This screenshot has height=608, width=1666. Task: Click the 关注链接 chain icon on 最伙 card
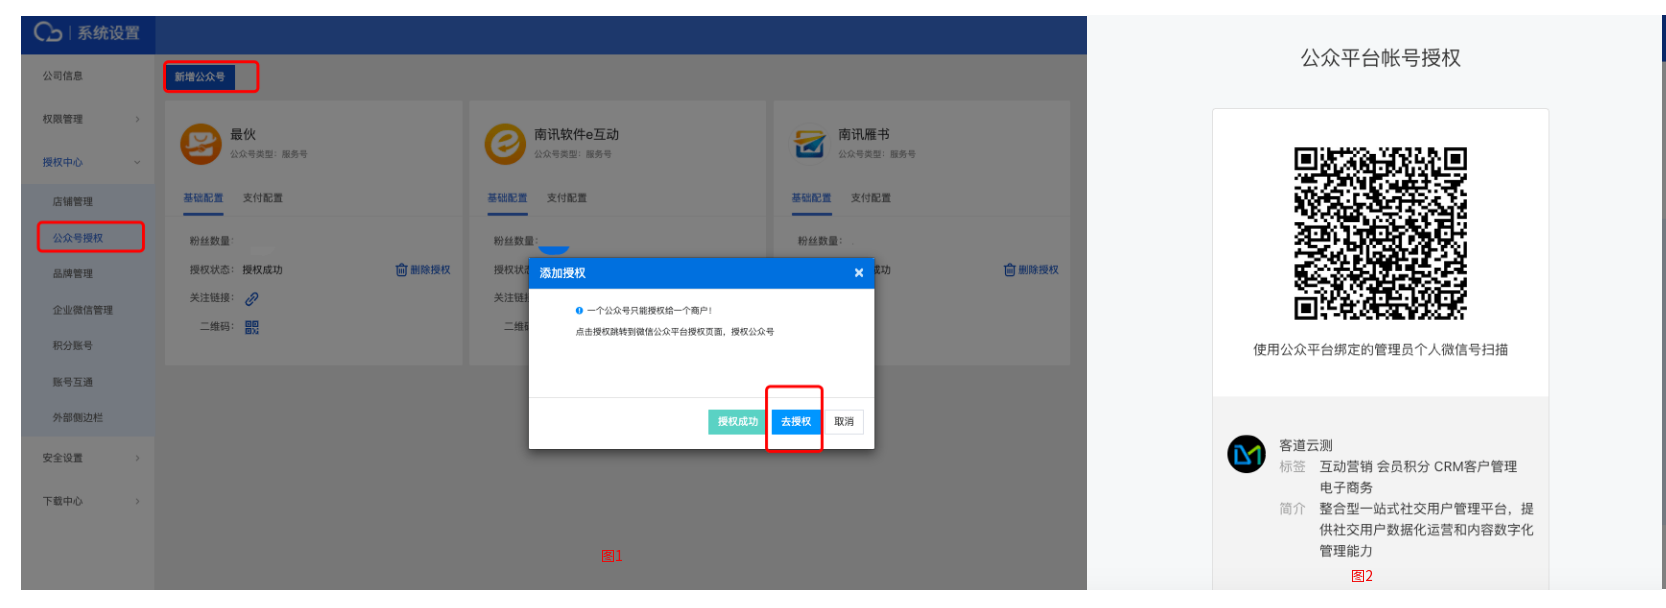click(x=252, y=298)
